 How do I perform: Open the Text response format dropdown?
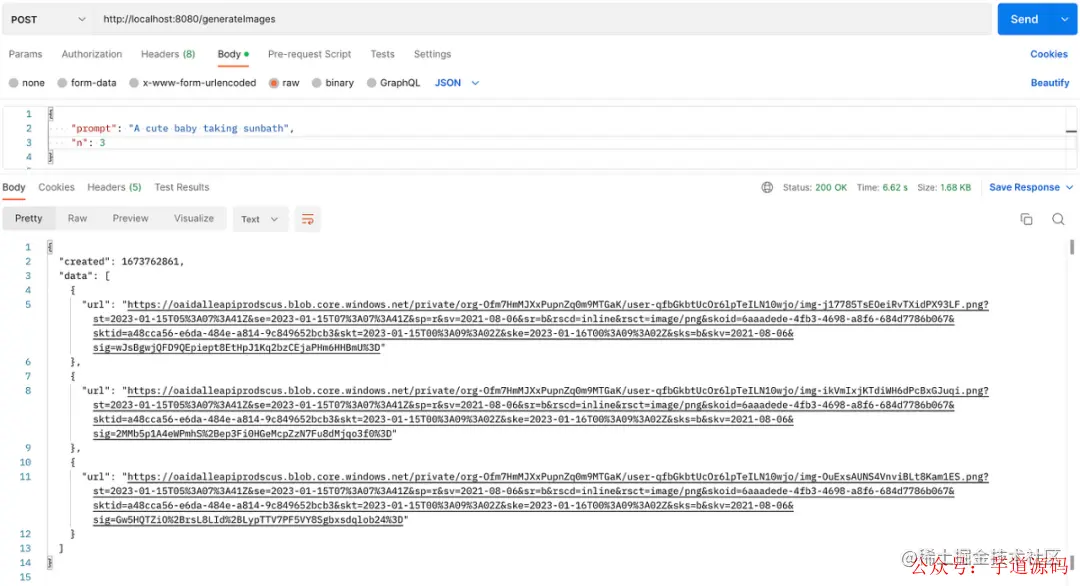[260, 219]
